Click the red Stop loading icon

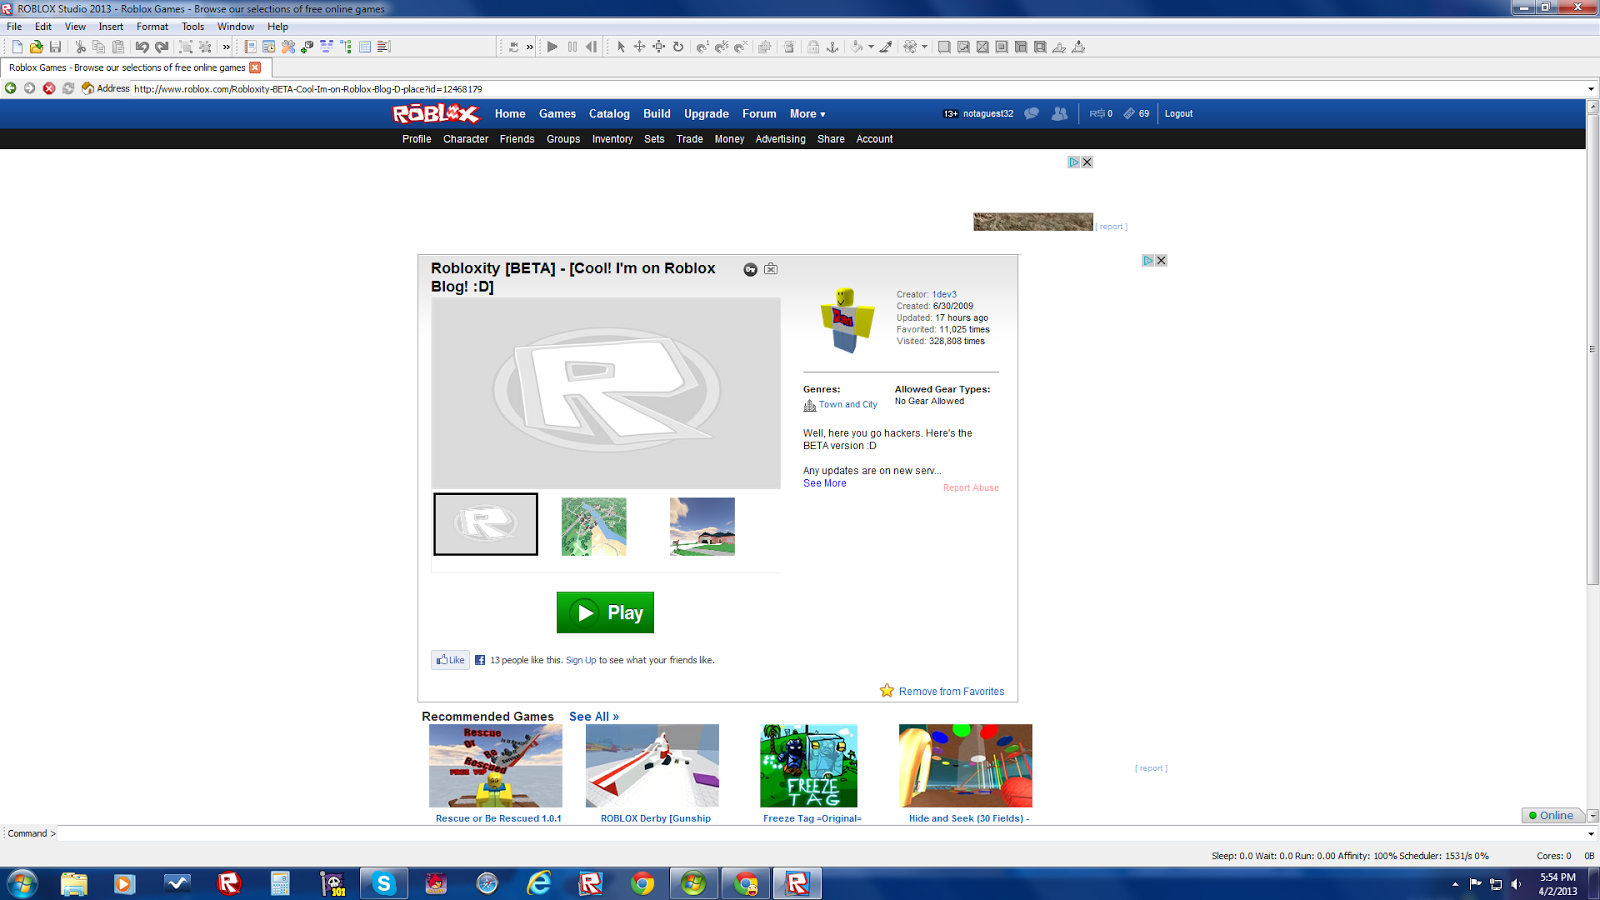point(49,88)
